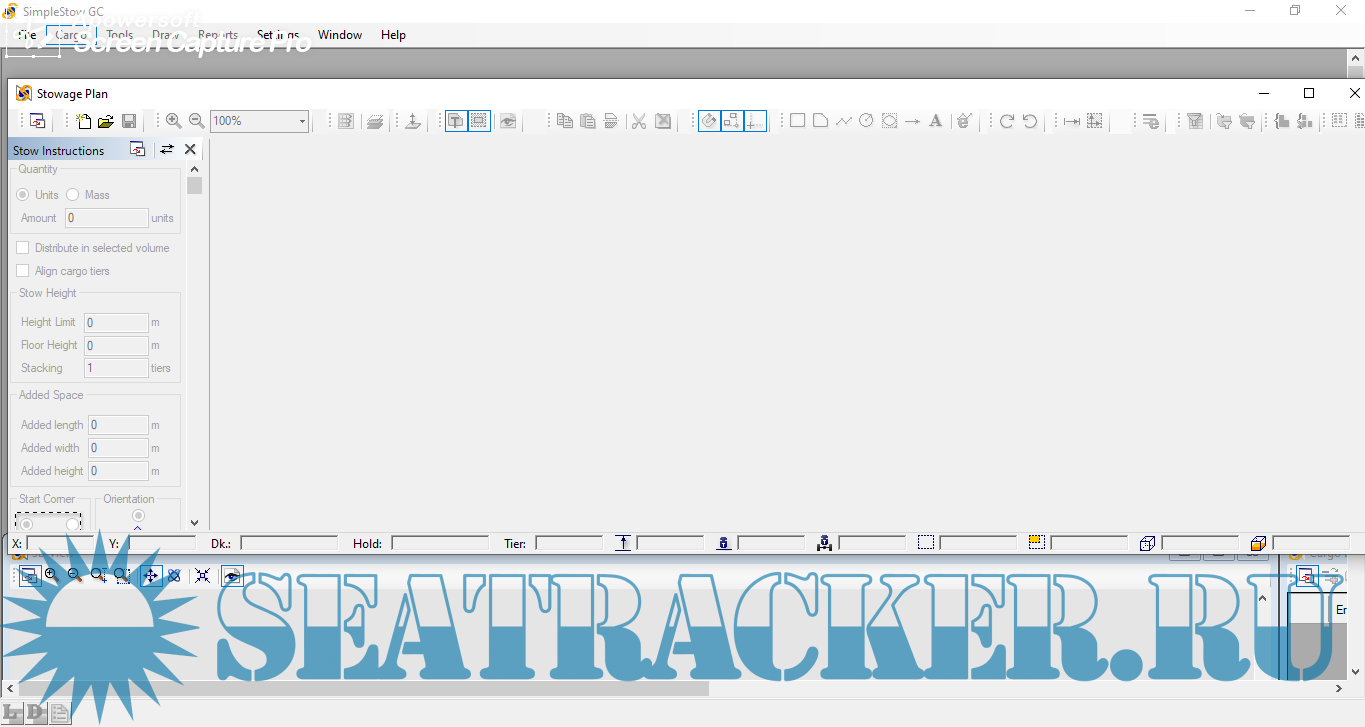Select the arrow drawing tool
The width and height of the screenshot is (1365, 727).
click(912, 121)
